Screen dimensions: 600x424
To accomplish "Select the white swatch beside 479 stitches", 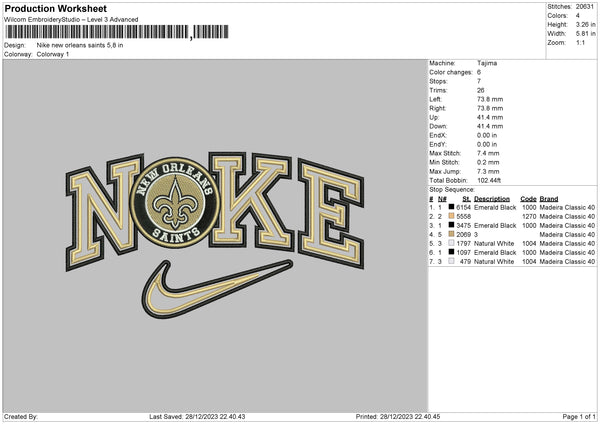I will tap(451, 261).
